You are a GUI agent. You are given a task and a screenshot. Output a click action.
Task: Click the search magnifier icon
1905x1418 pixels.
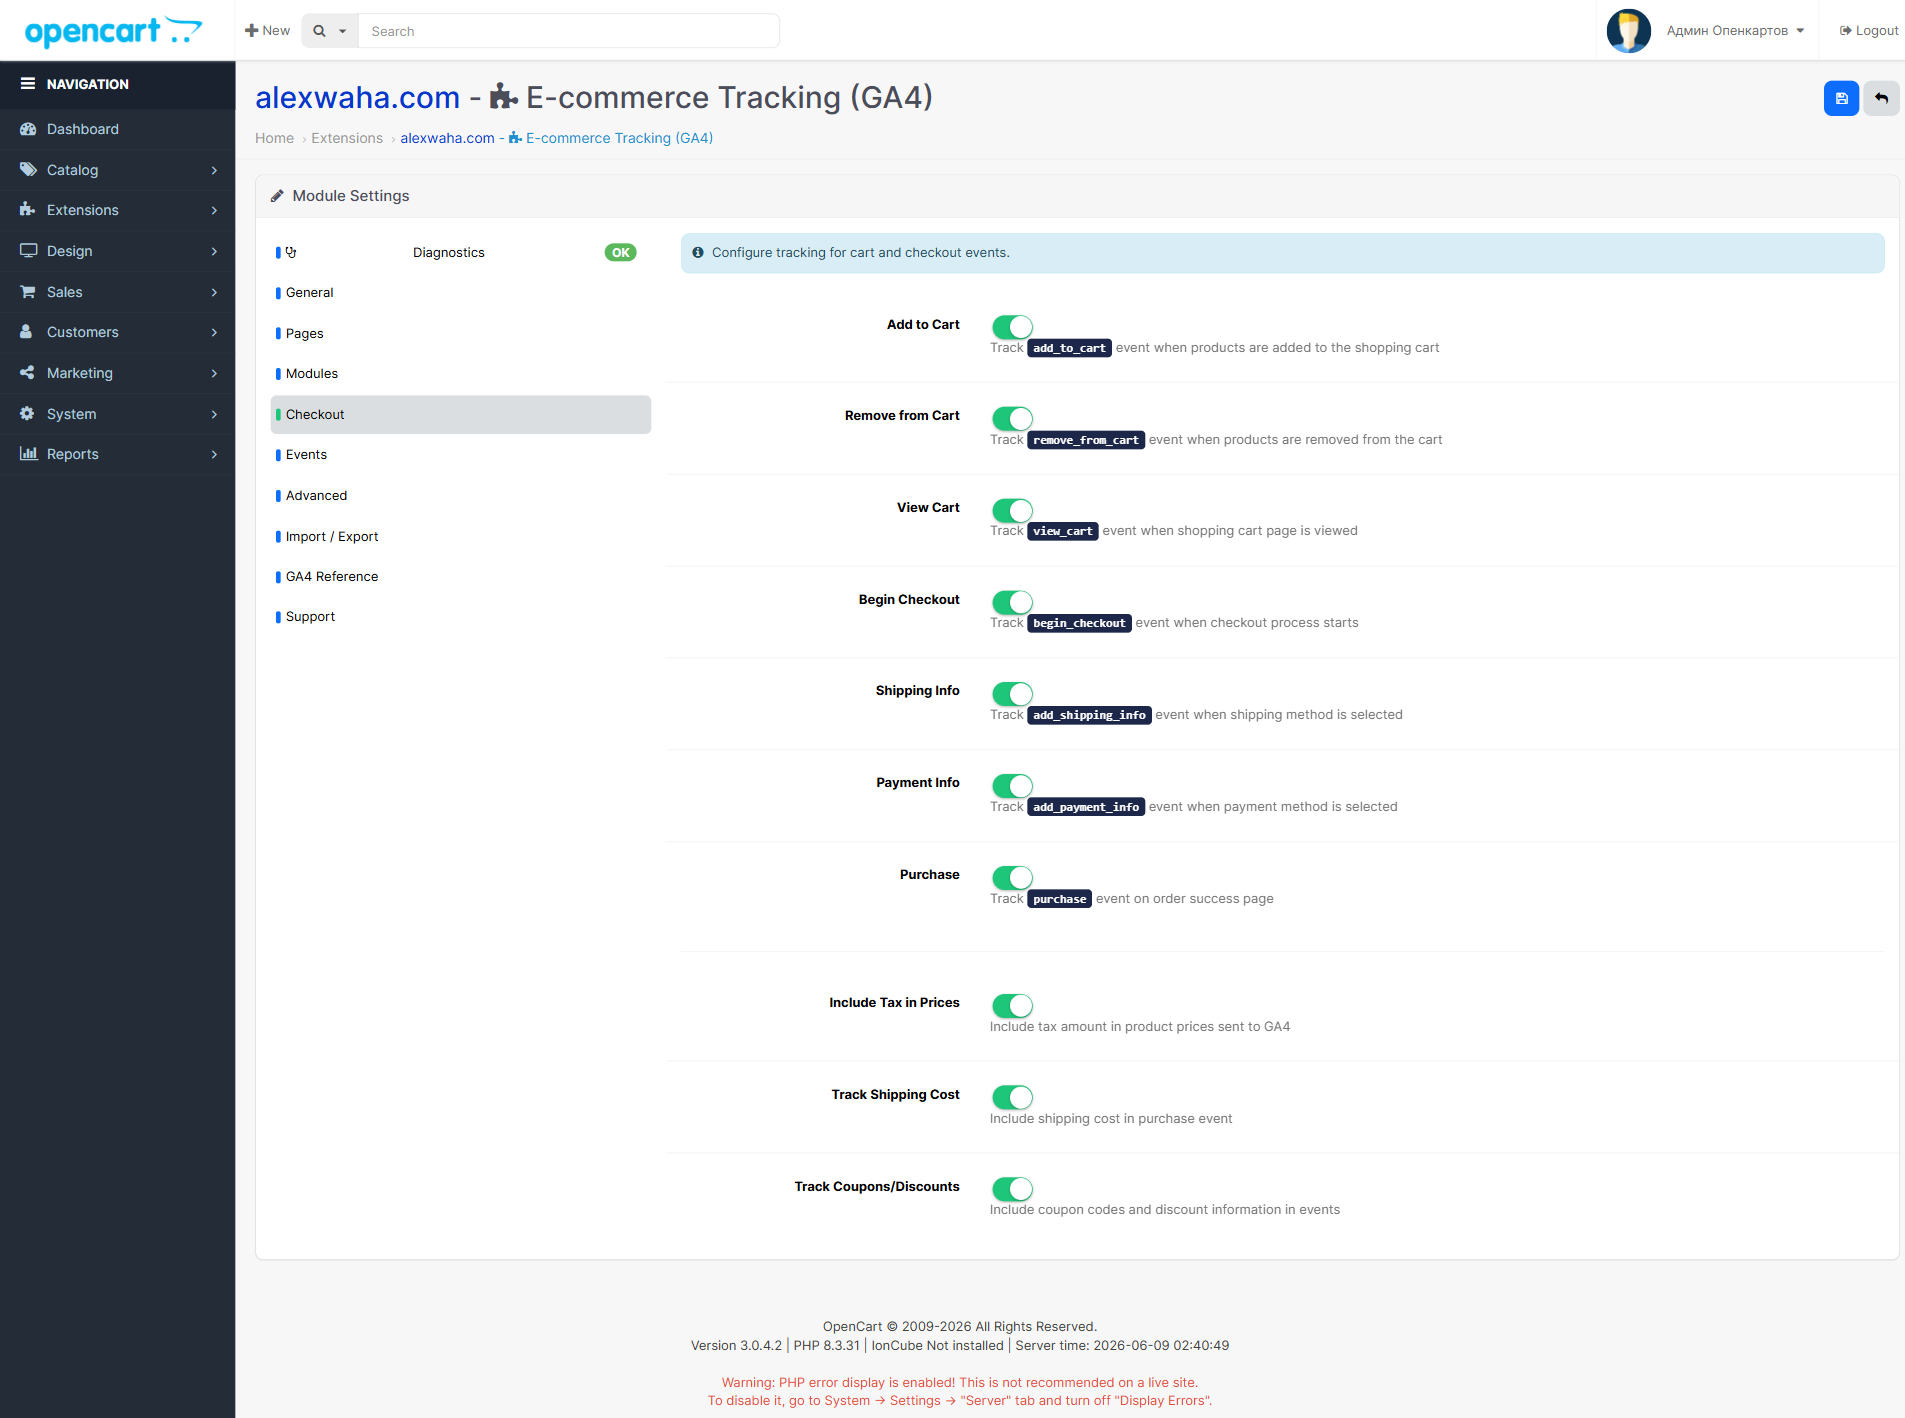point(319,31)
